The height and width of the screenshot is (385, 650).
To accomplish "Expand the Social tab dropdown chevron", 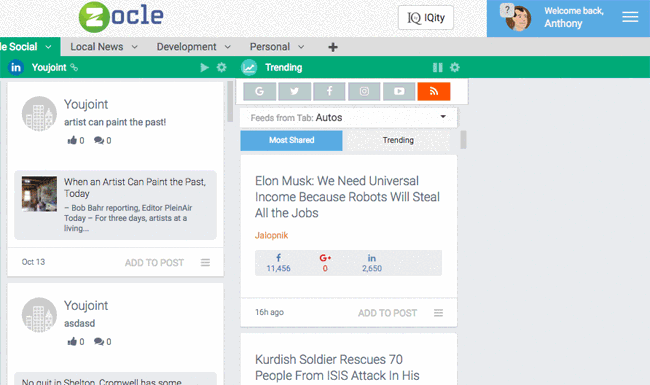I will coord(48,47).
